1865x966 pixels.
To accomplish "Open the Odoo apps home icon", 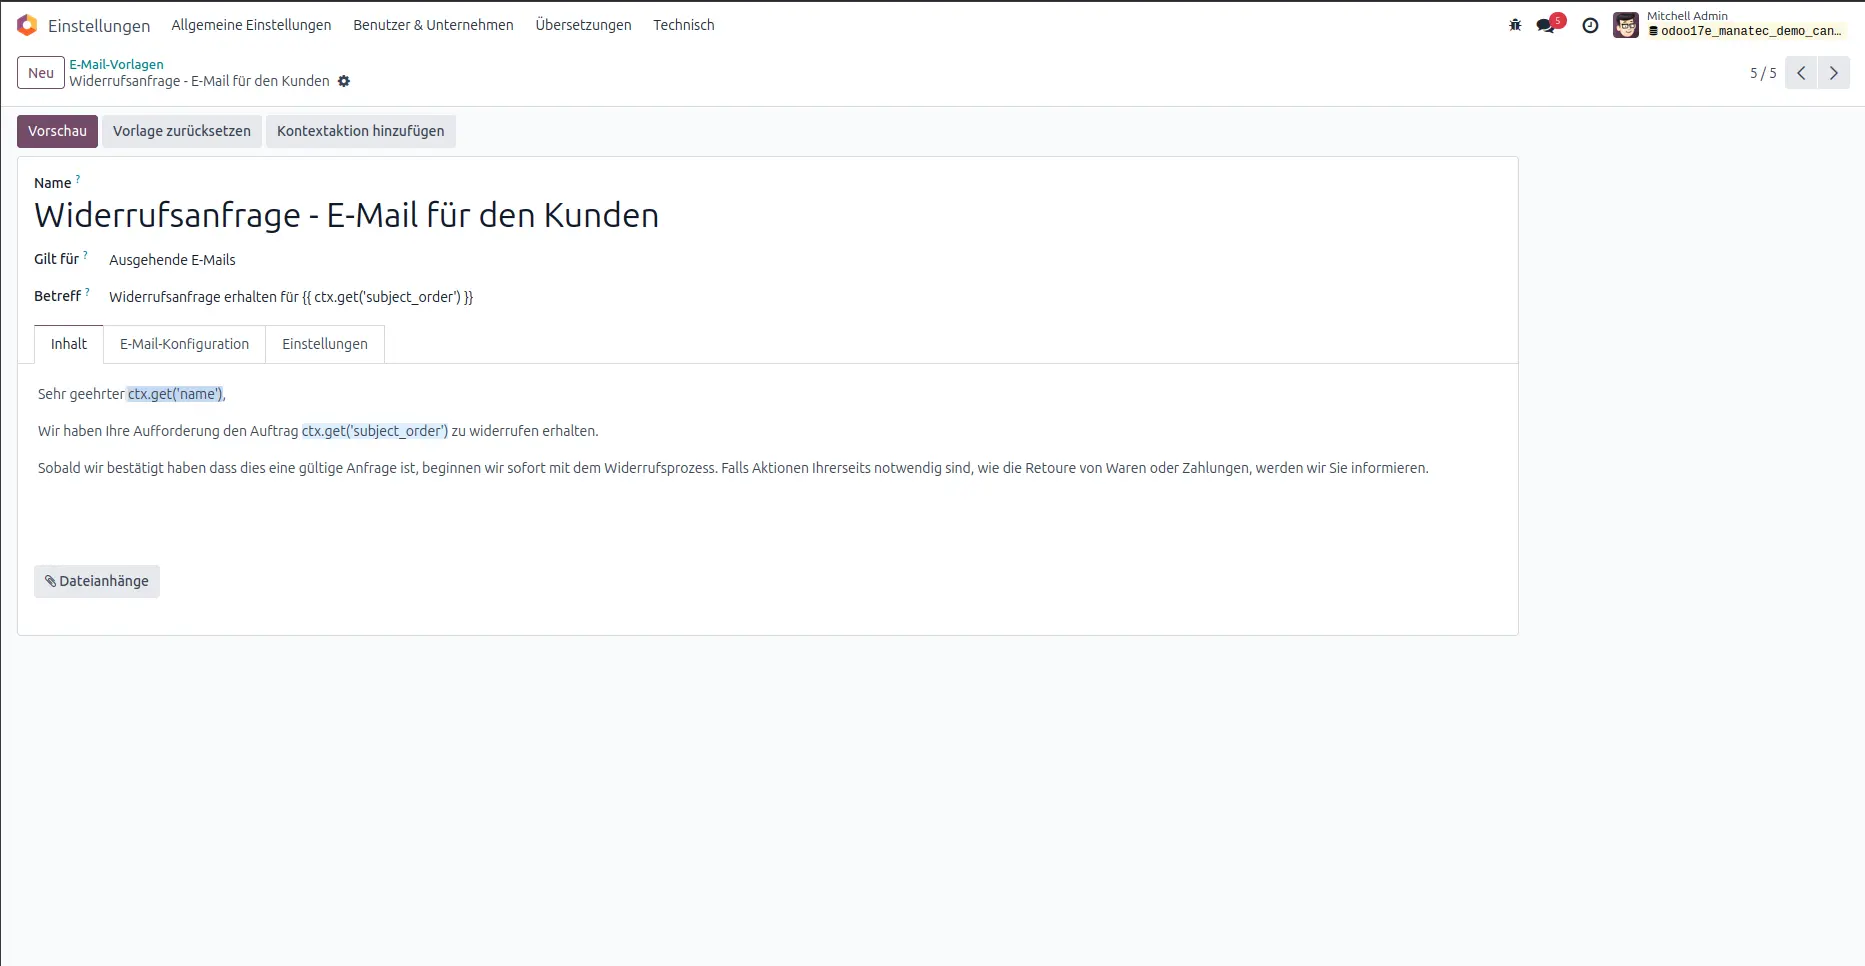I will pyautogui.click(x=27, y=25).
